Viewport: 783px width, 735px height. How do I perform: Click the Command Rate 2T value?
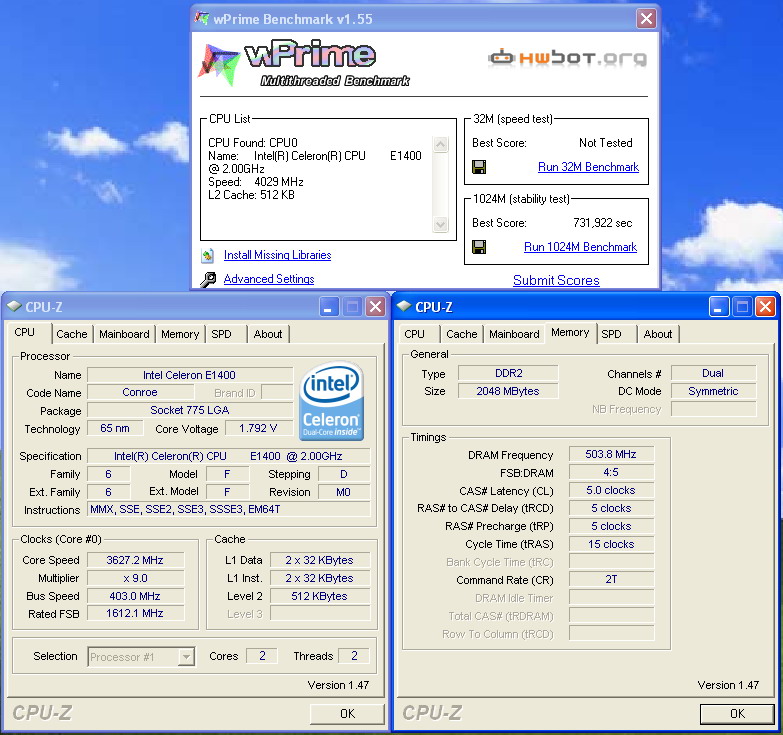[611, 579]
